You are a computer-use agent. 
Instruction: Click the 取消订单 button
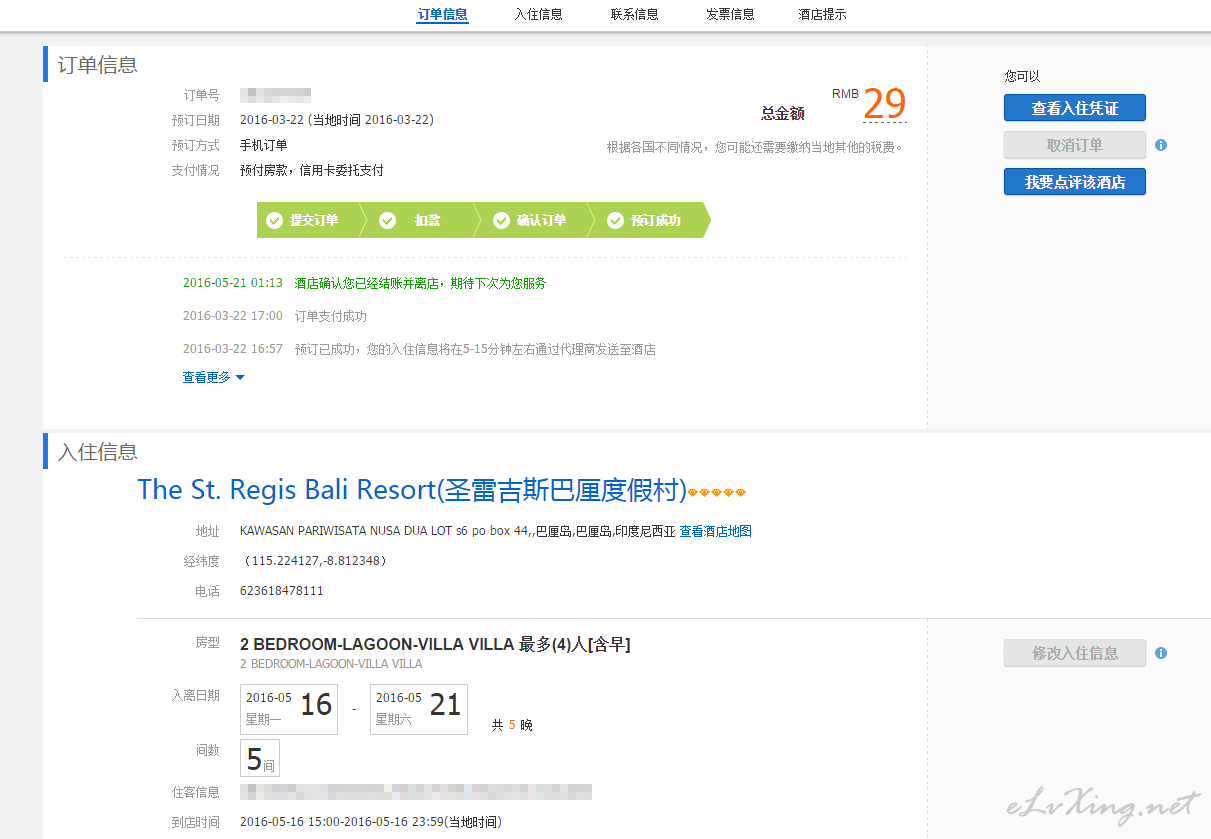point(1074,145)
